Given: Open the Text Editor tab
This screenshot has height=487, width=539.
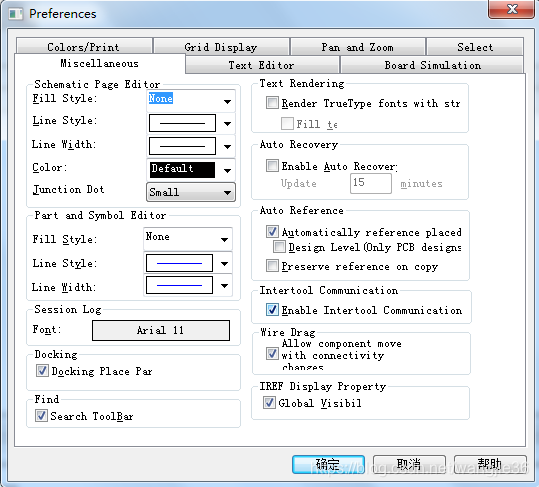Looking at the screenshot, I should [262, 65].
